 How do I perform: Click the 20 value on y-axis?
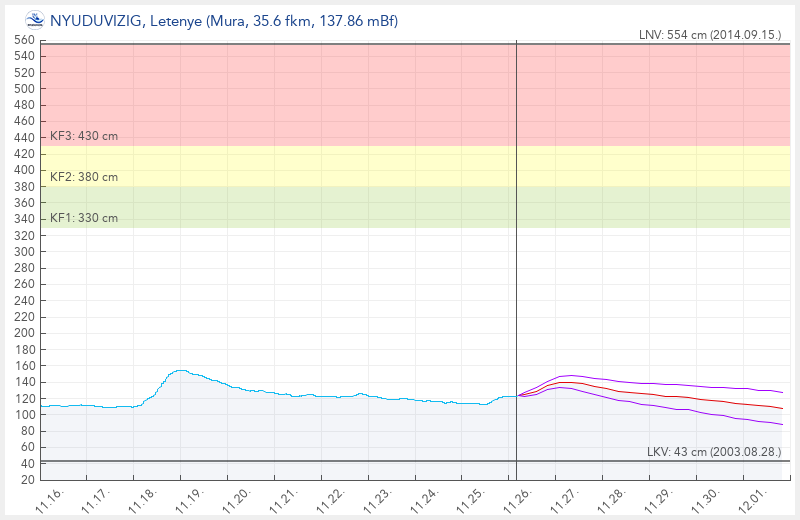(28, 480)
